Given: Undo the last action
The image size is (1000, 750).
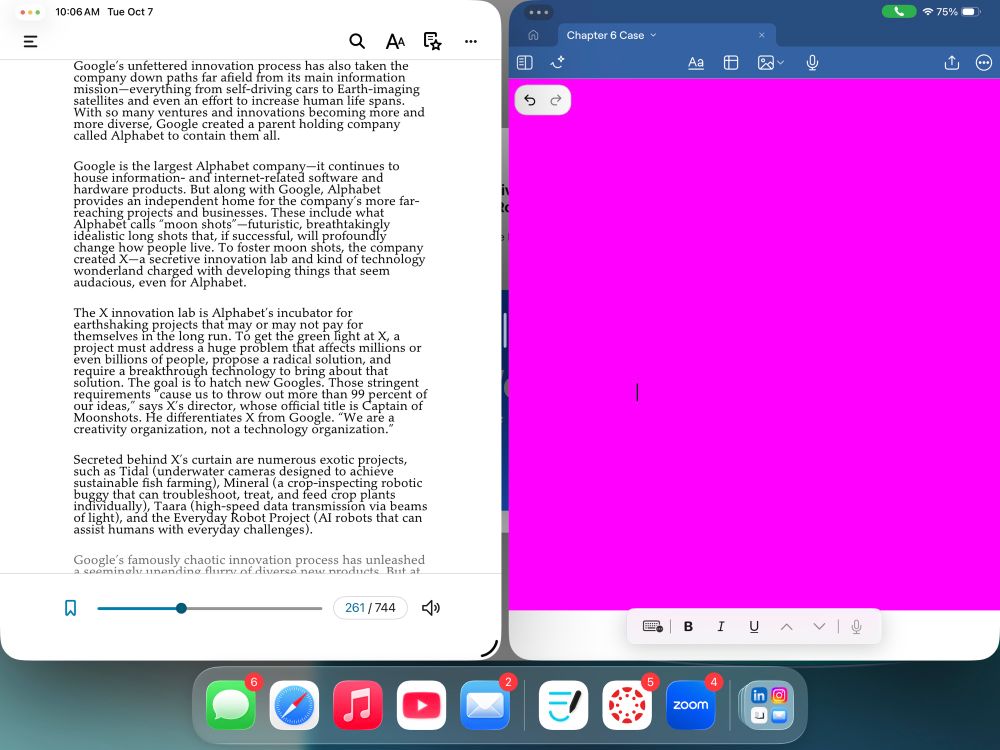Looking at the screenshot, I should (x=529, y=100).
